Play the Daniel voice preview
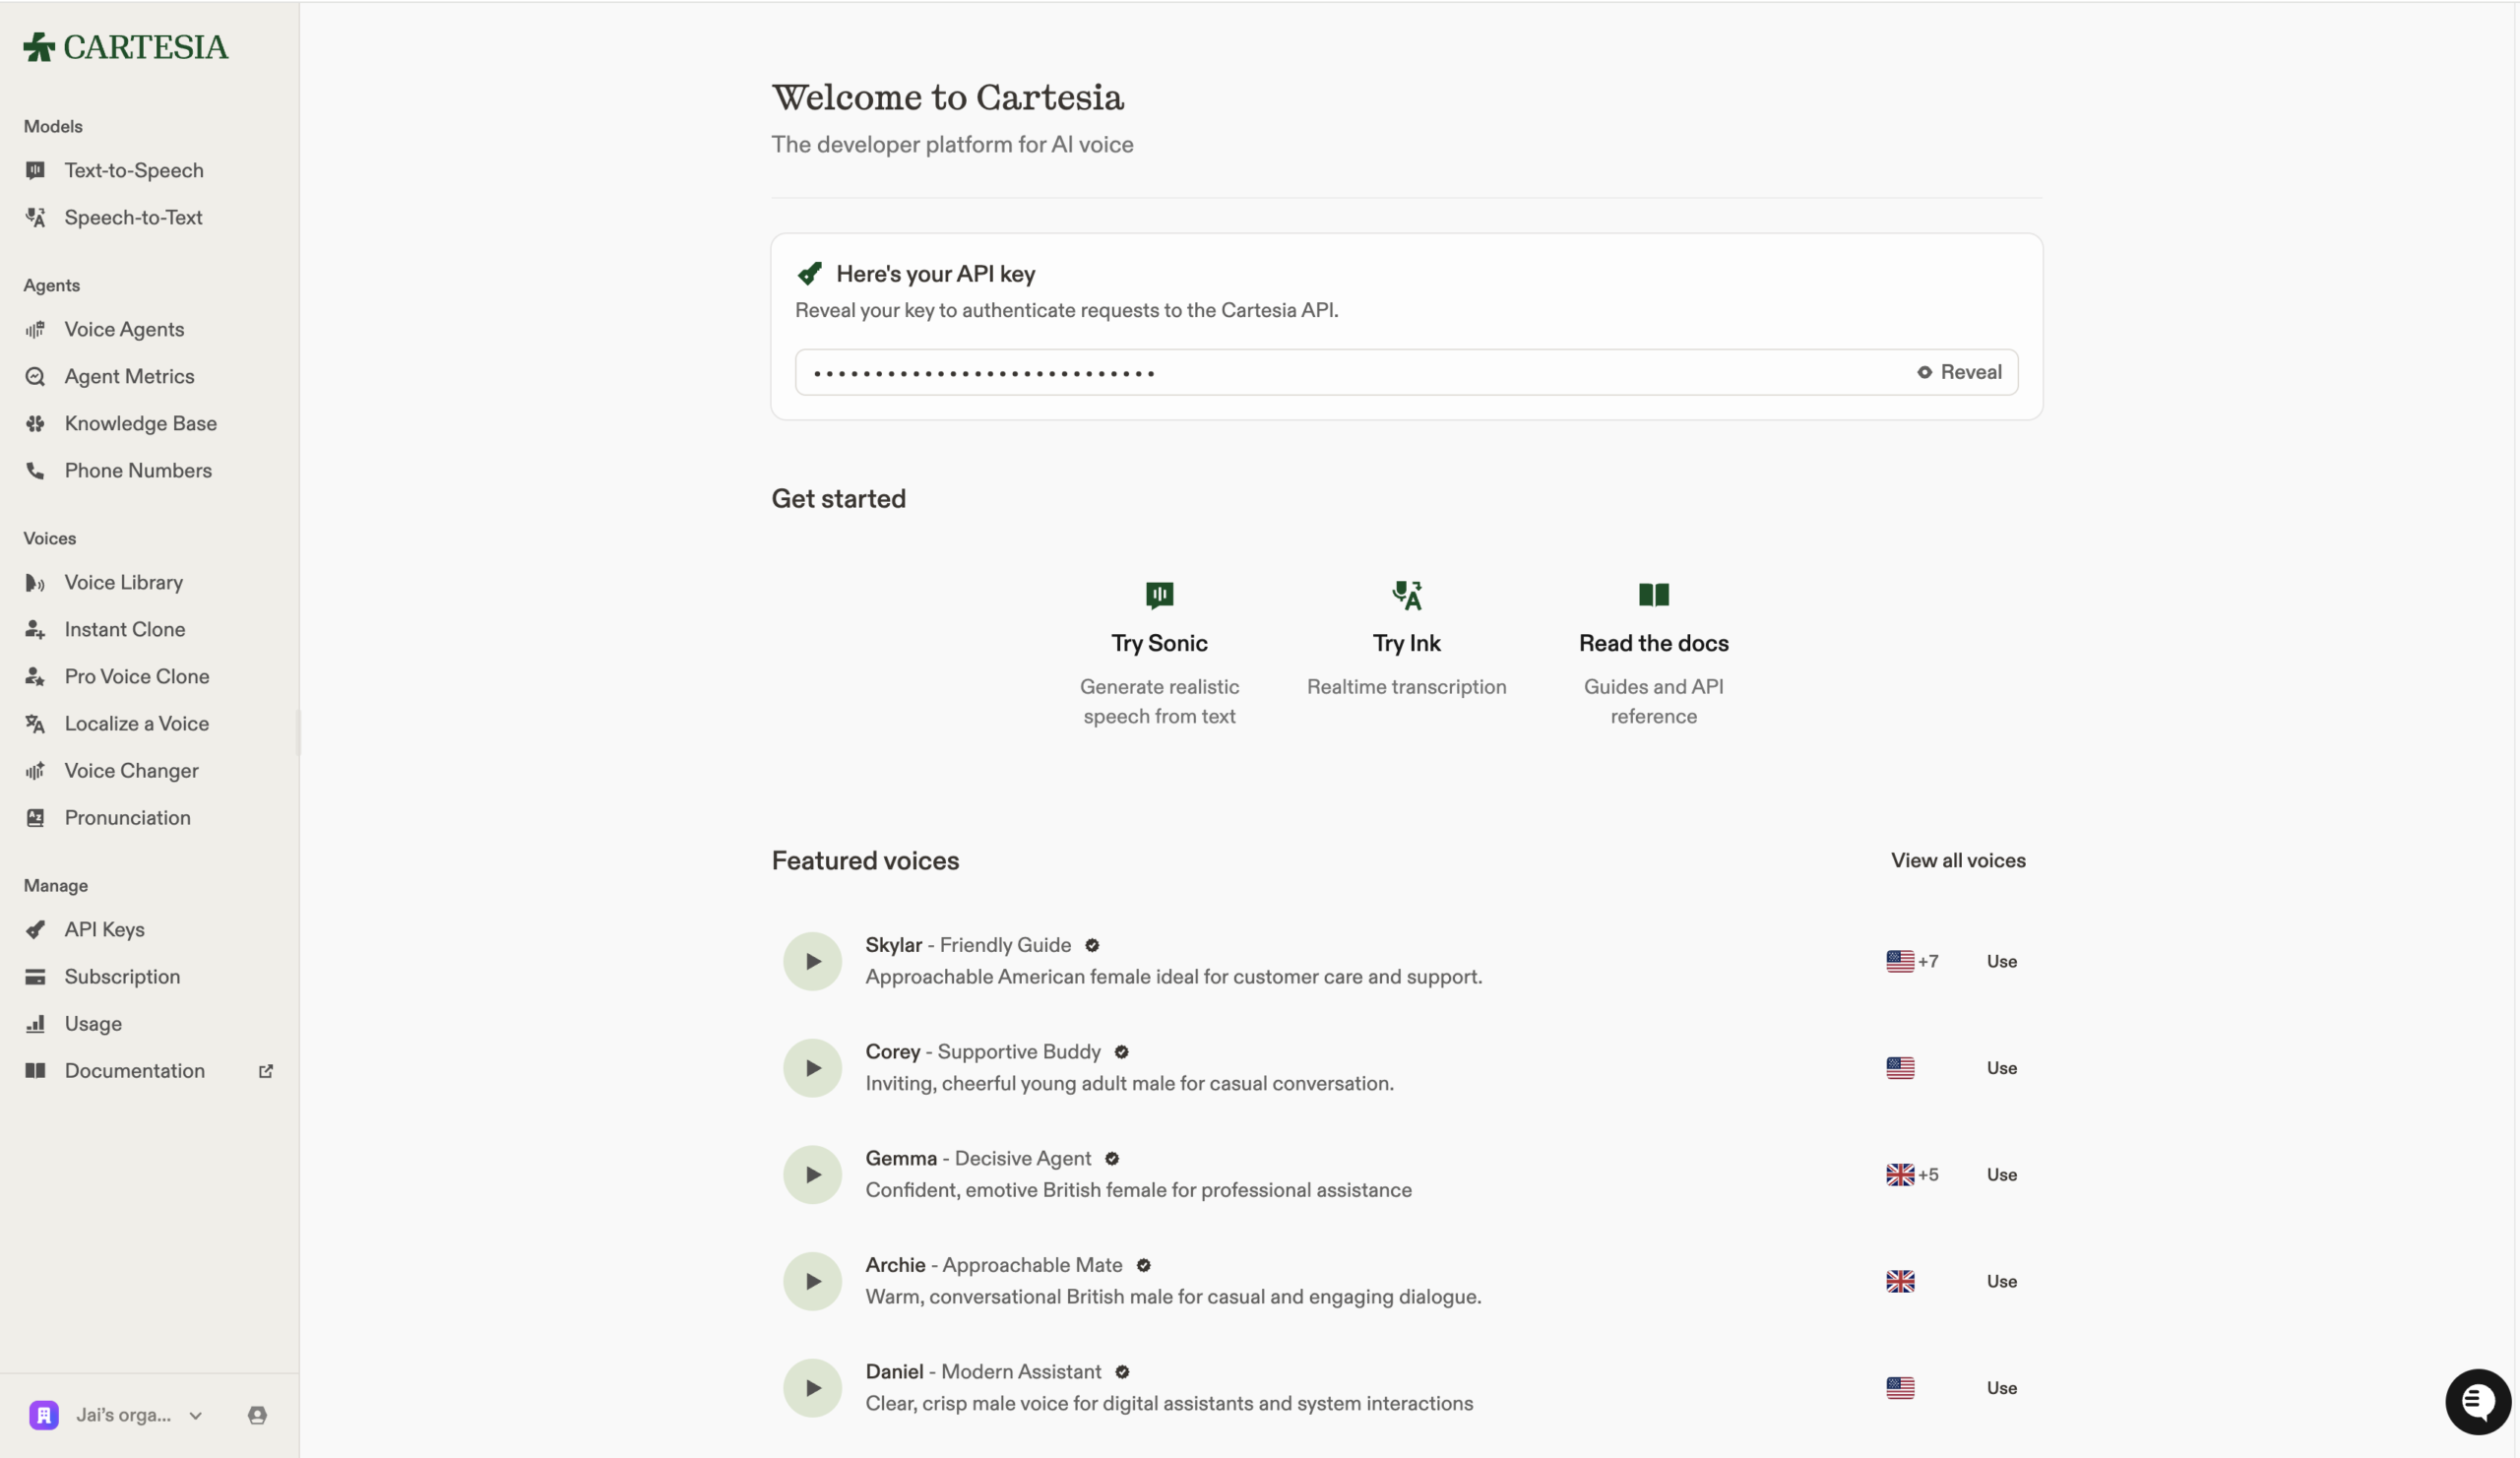This screenshot has width=2520, height=1458. pos(812,1388)
